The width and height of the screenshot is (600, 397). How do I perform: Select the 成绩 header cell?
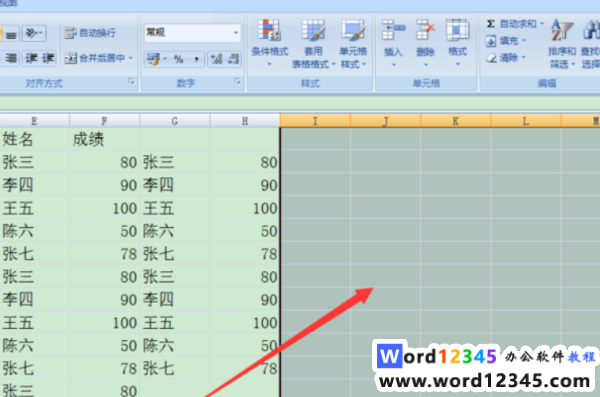coord(104,139)
